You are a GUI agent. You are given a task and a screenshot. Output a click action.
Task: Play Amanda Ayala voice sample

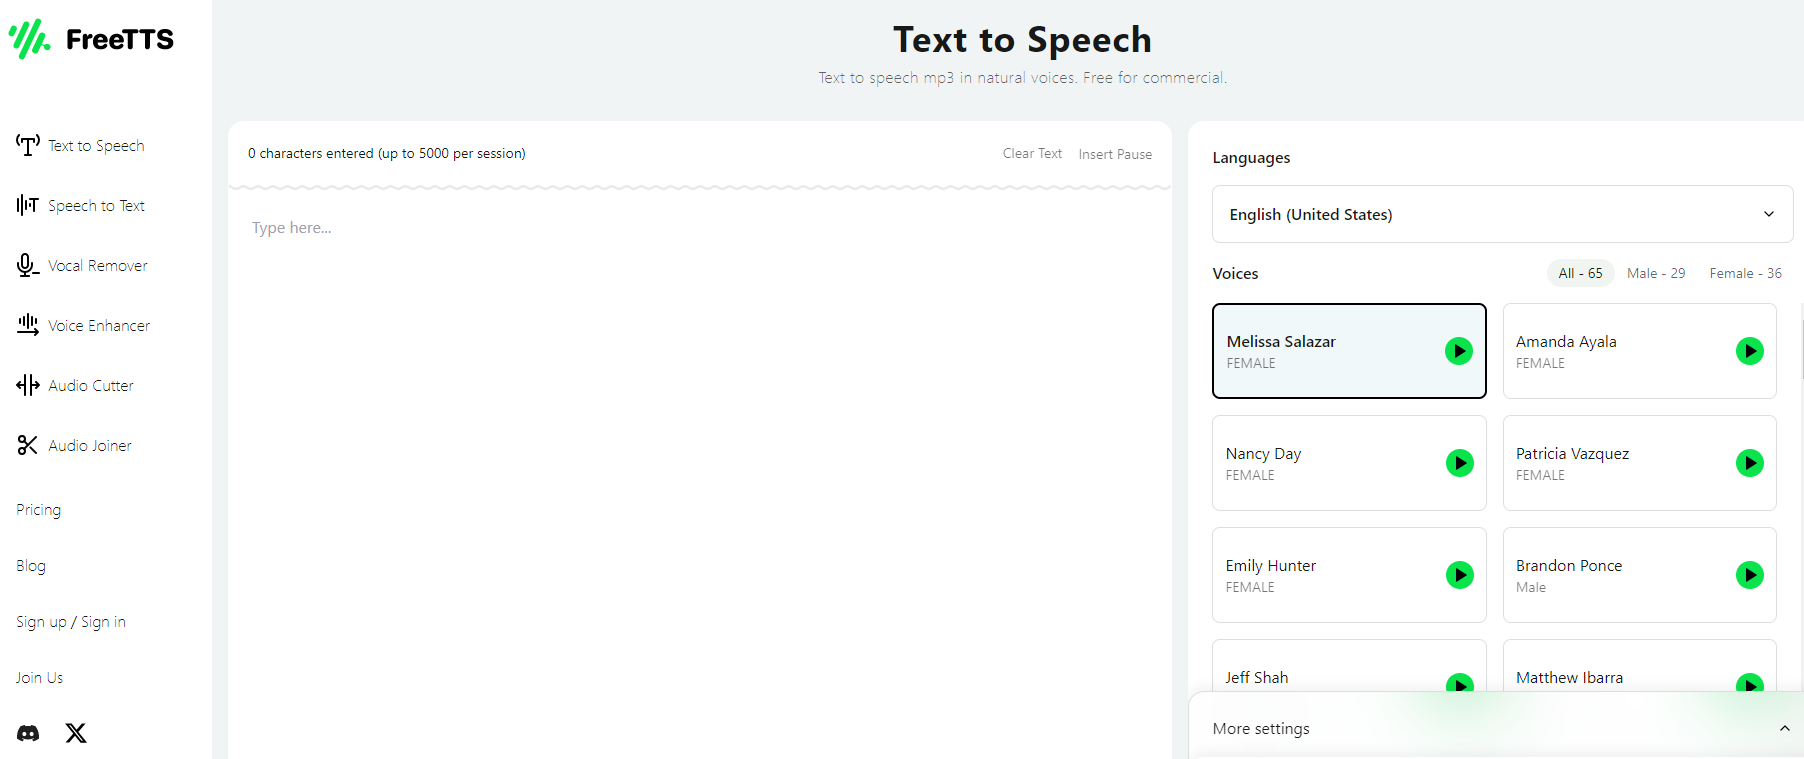click(1749, 351)
